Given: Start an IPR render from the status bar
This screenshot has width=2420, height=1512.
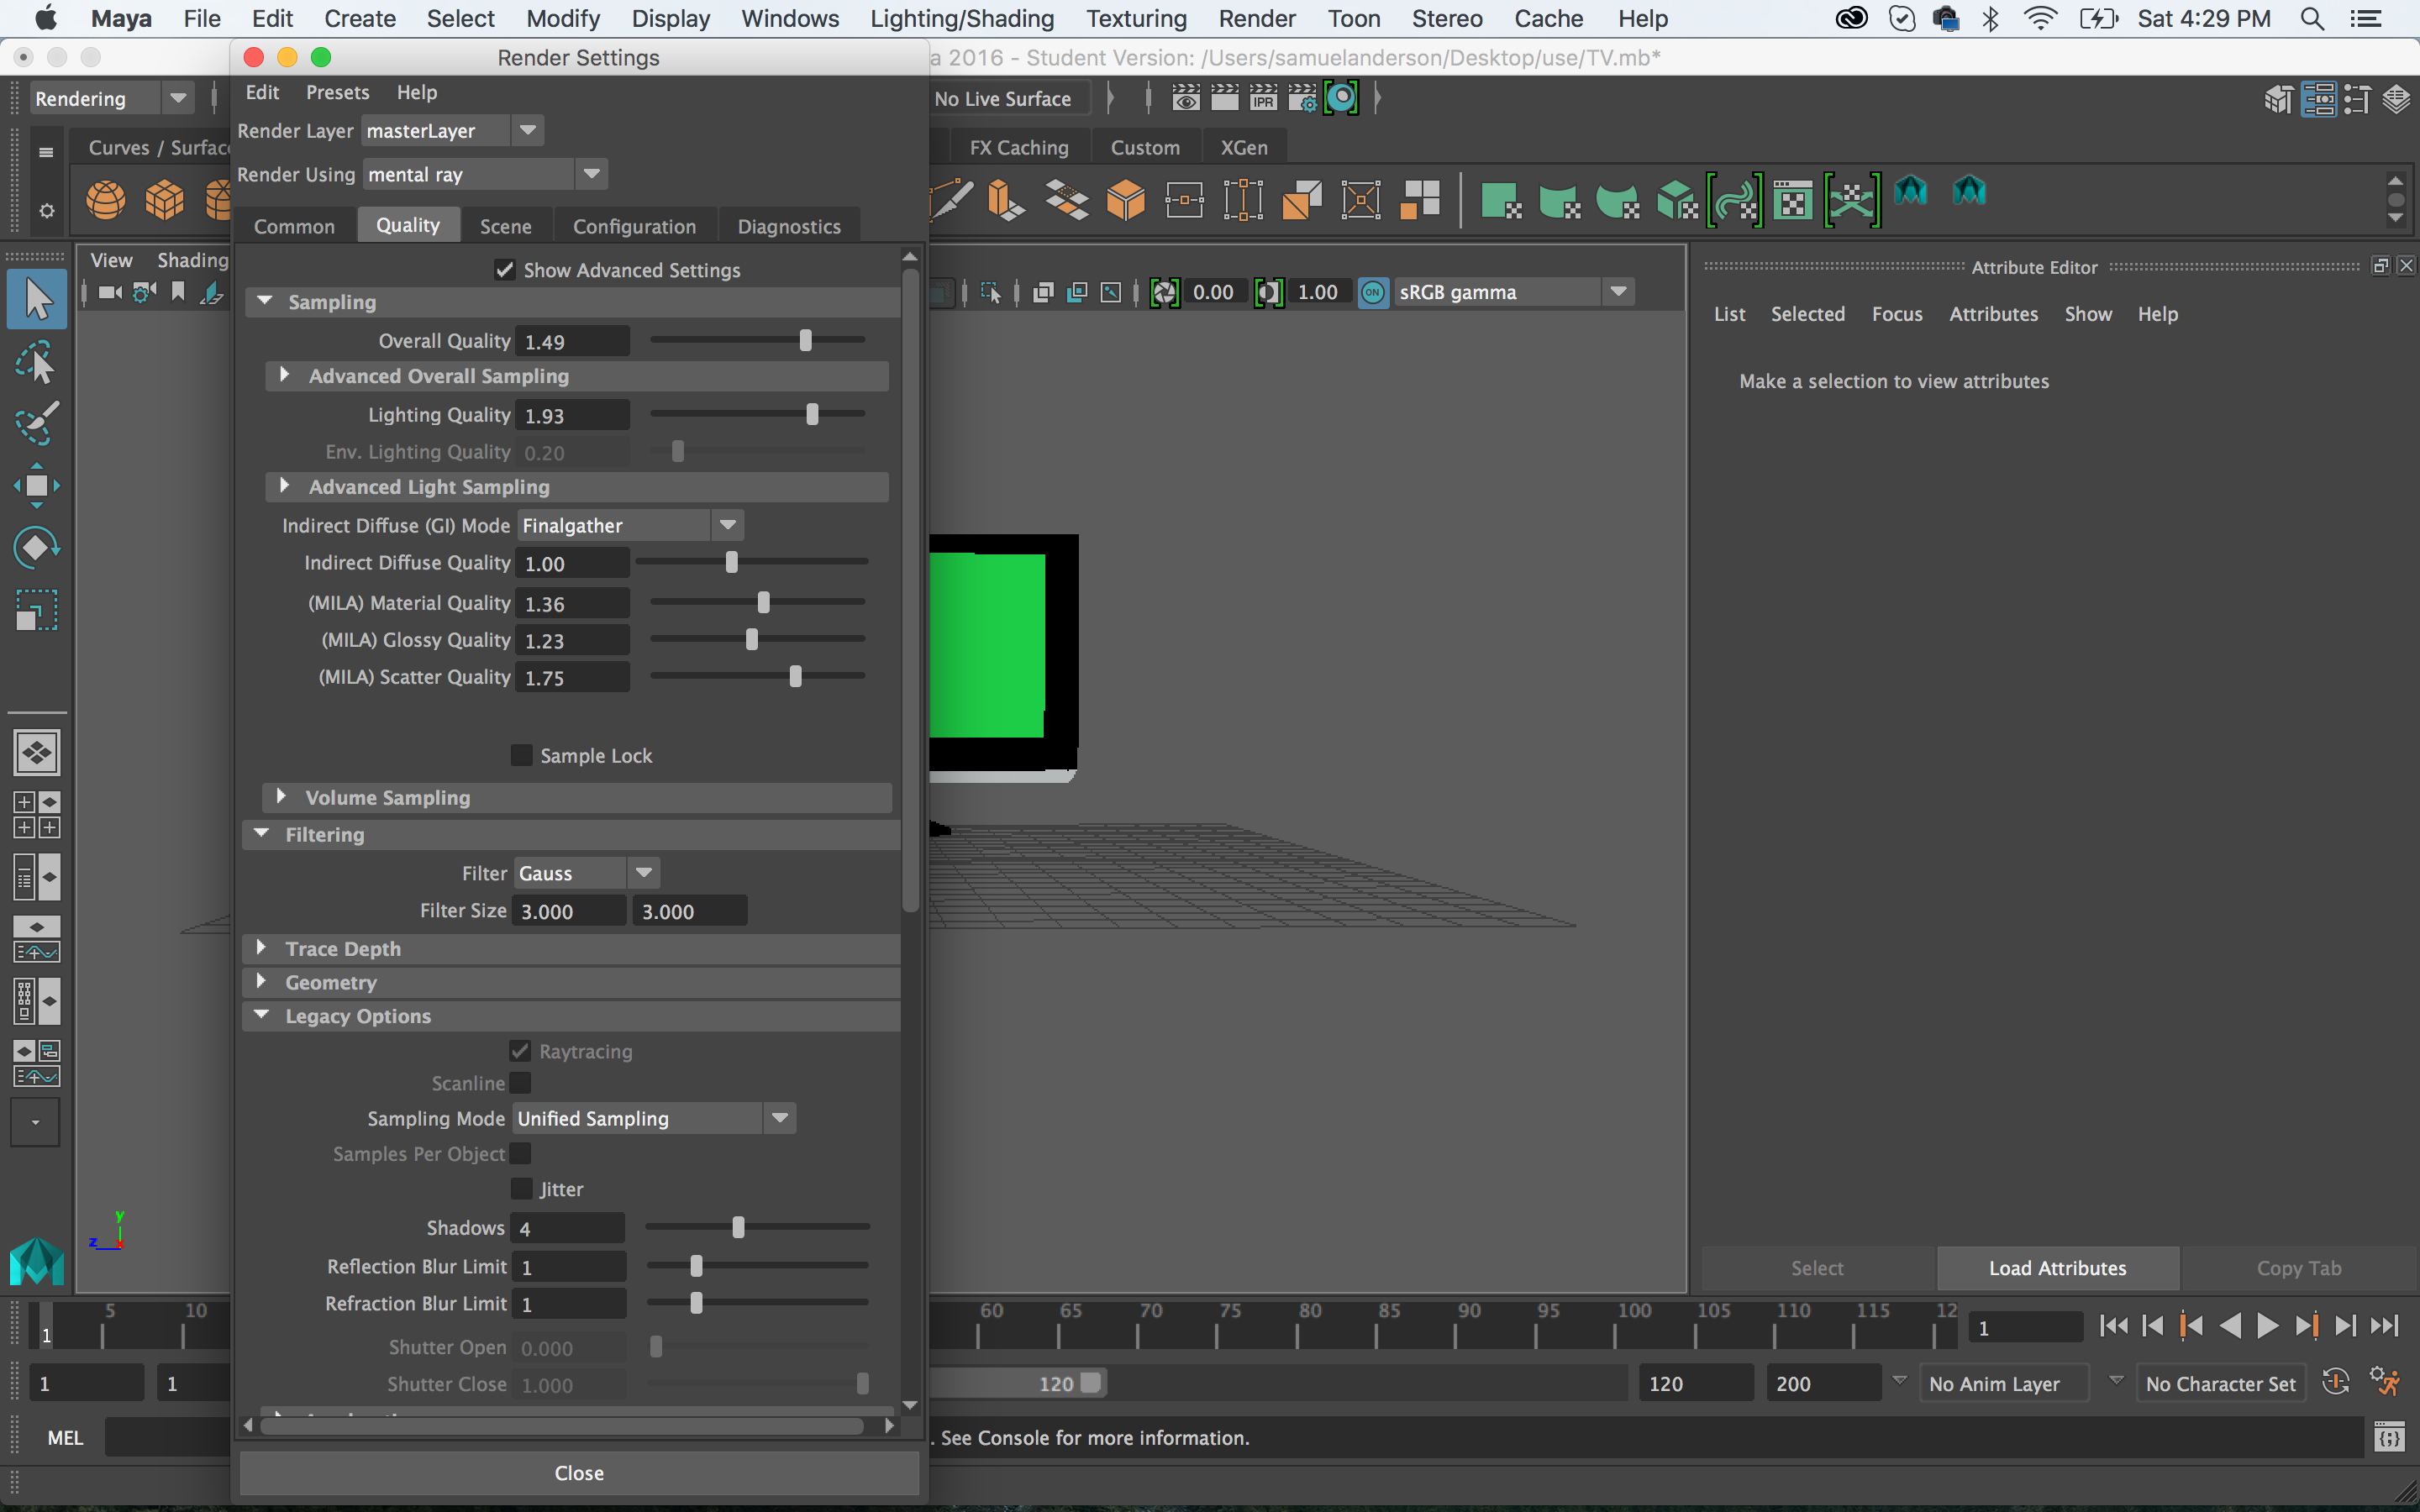Looking at the screenshot, I should coord(1262,97).
